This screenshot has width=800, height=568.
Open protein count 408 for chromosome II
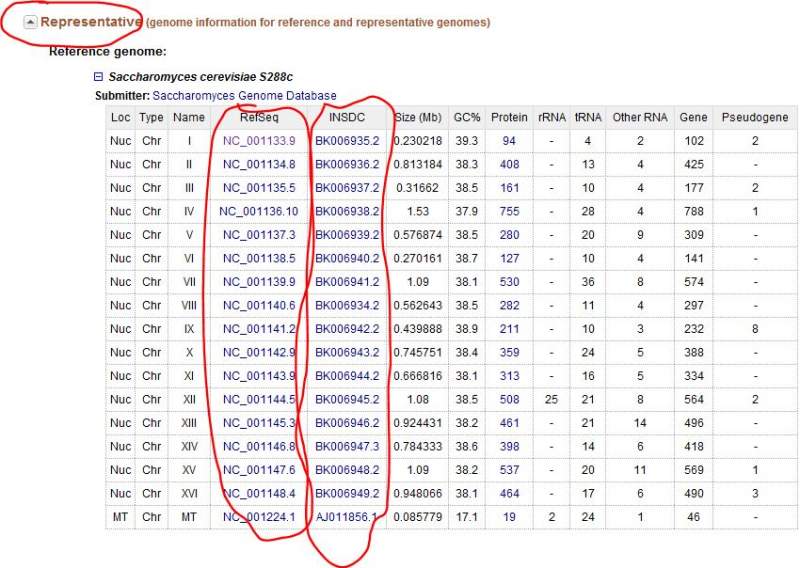[x=509, y=164]
